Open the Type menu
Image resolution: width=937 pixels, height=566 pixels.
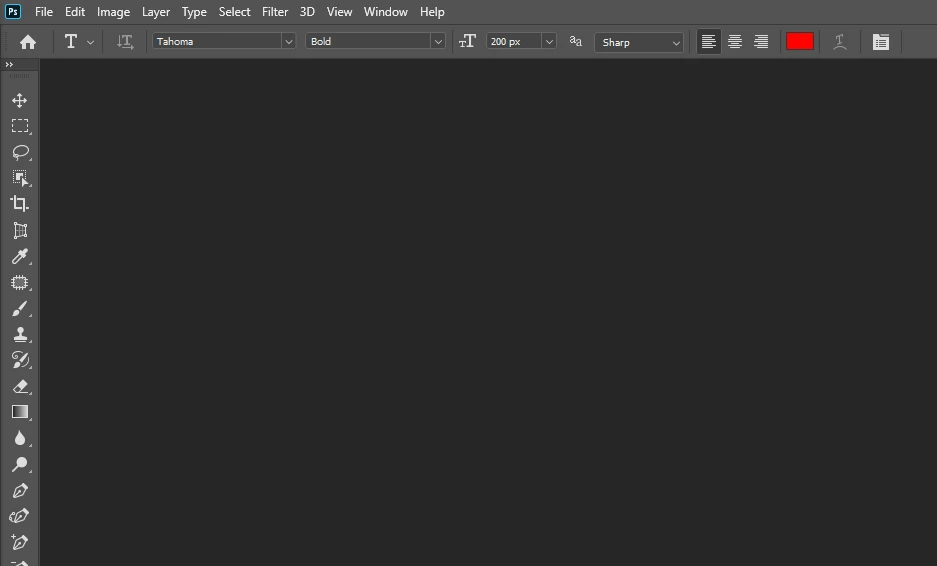tap(194, 12)
